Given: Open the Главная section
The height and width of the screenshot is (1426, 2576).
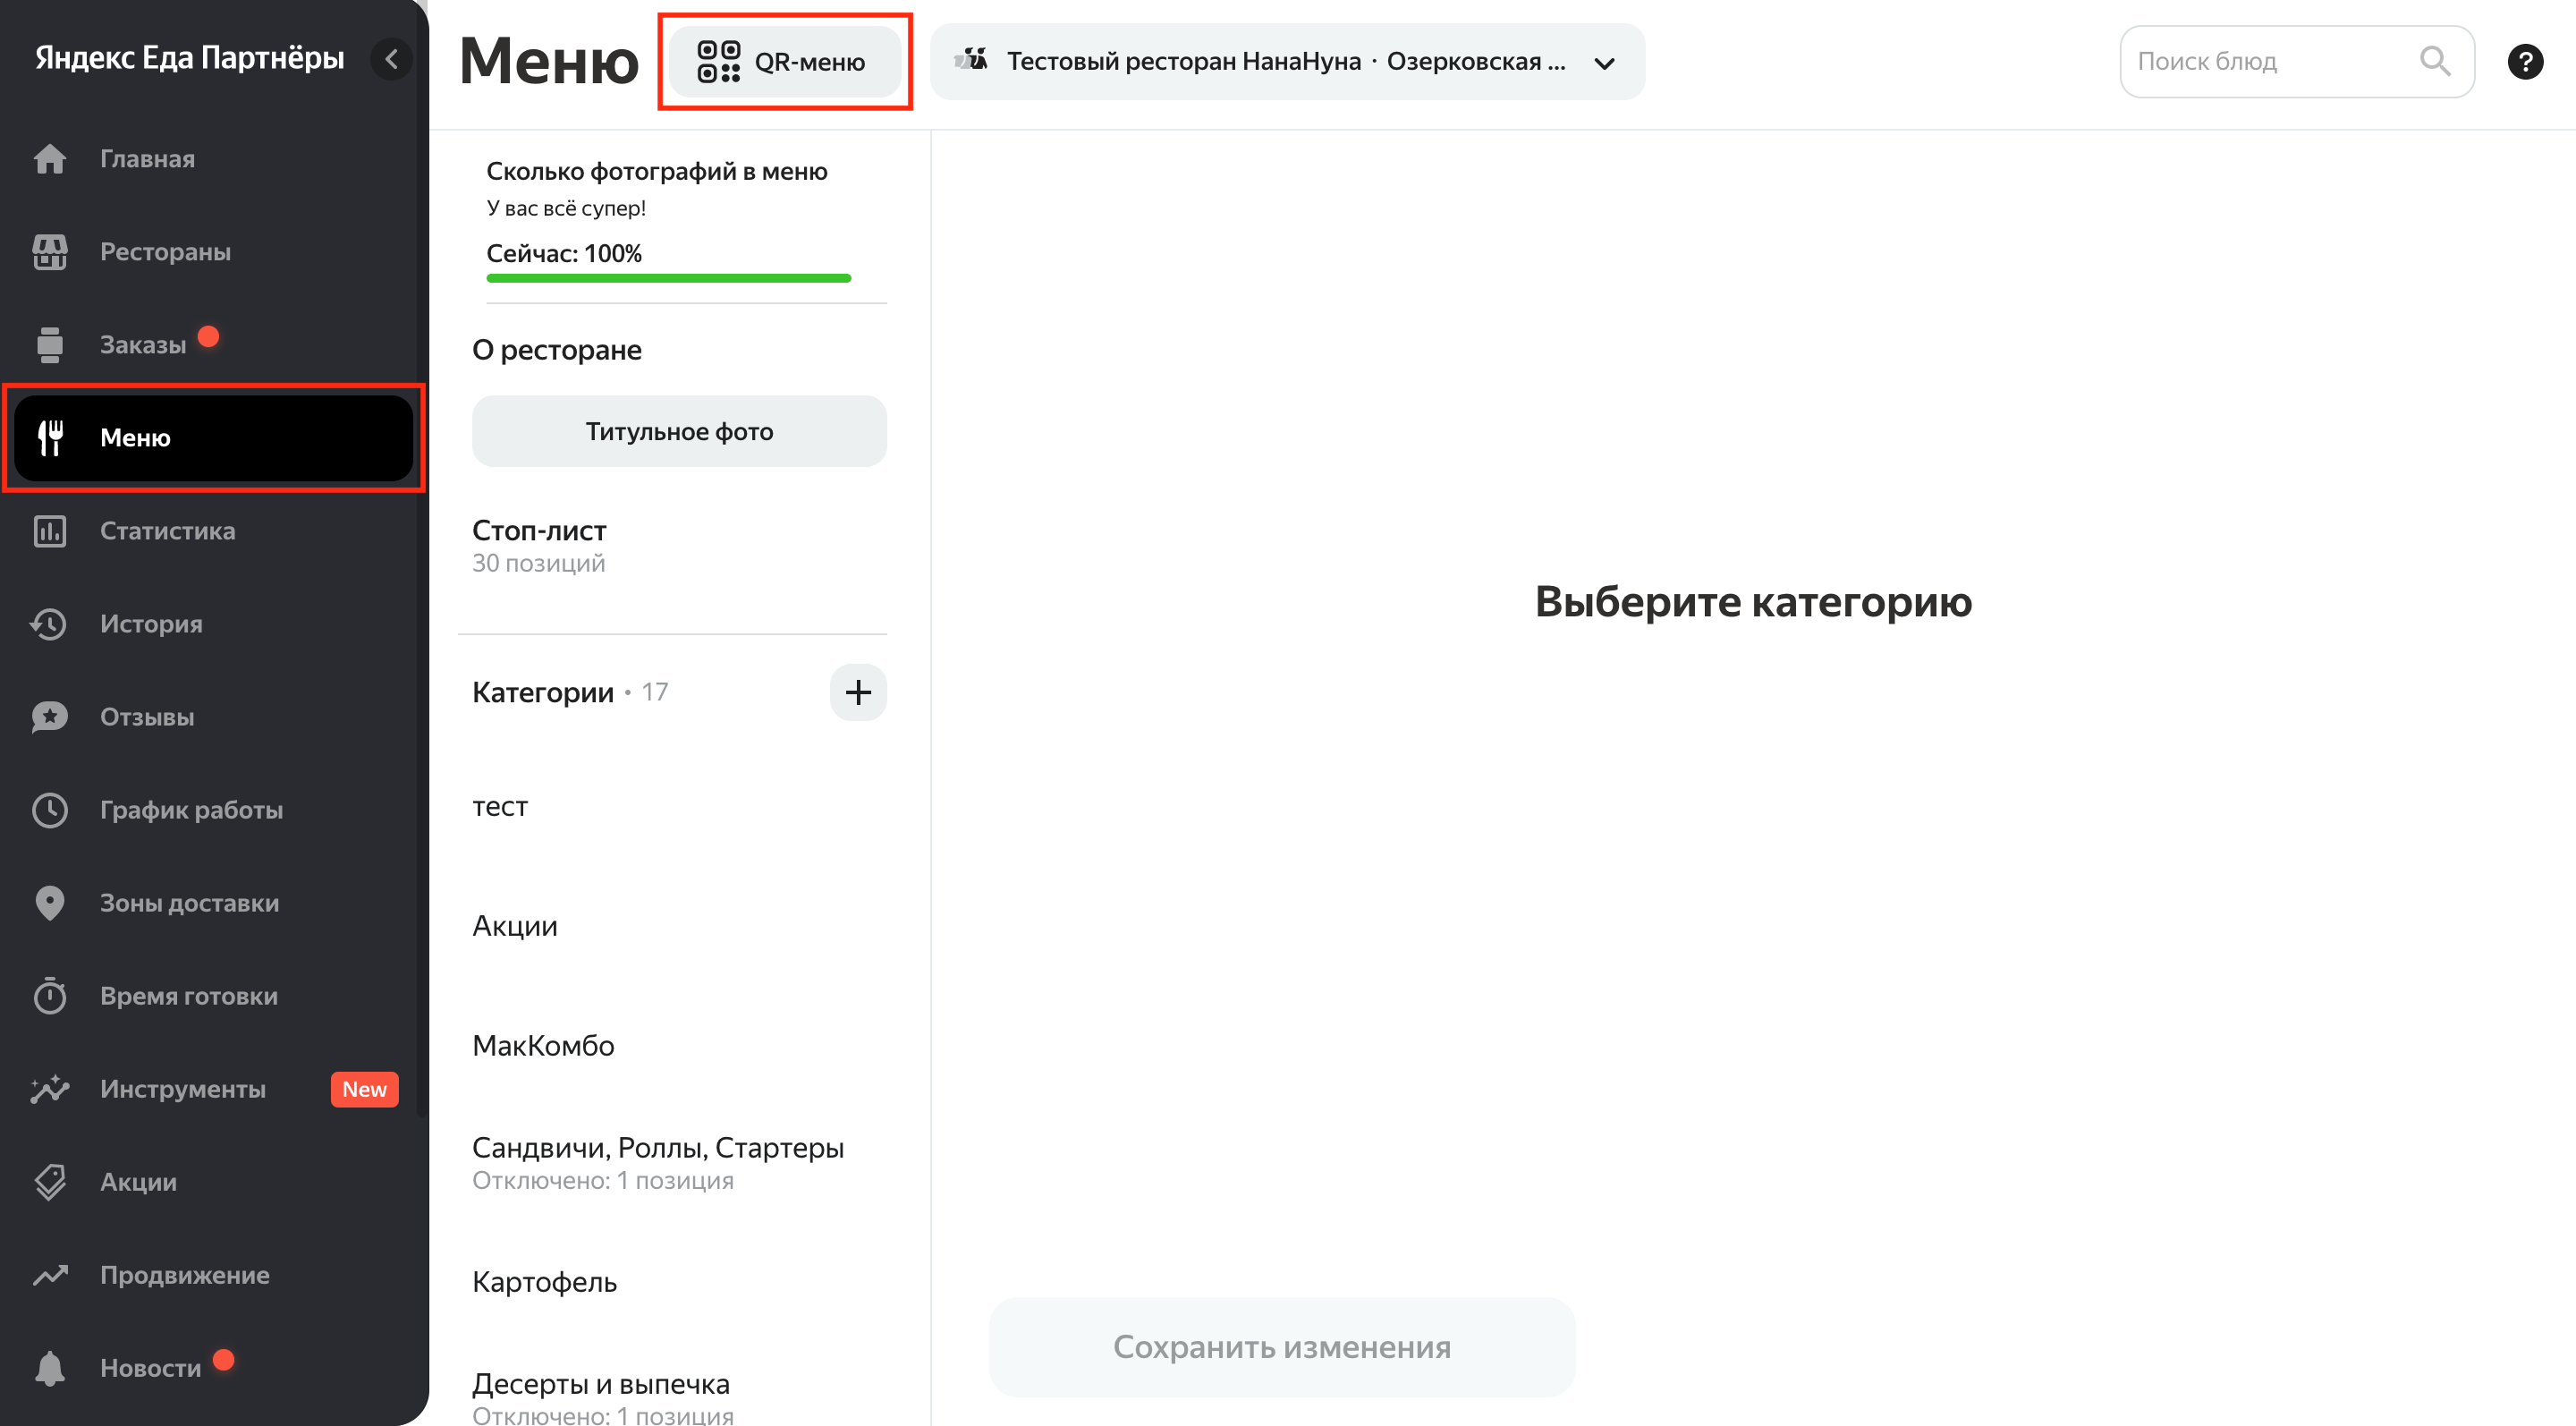Looking at the screenshot, I should coord(213,159).
